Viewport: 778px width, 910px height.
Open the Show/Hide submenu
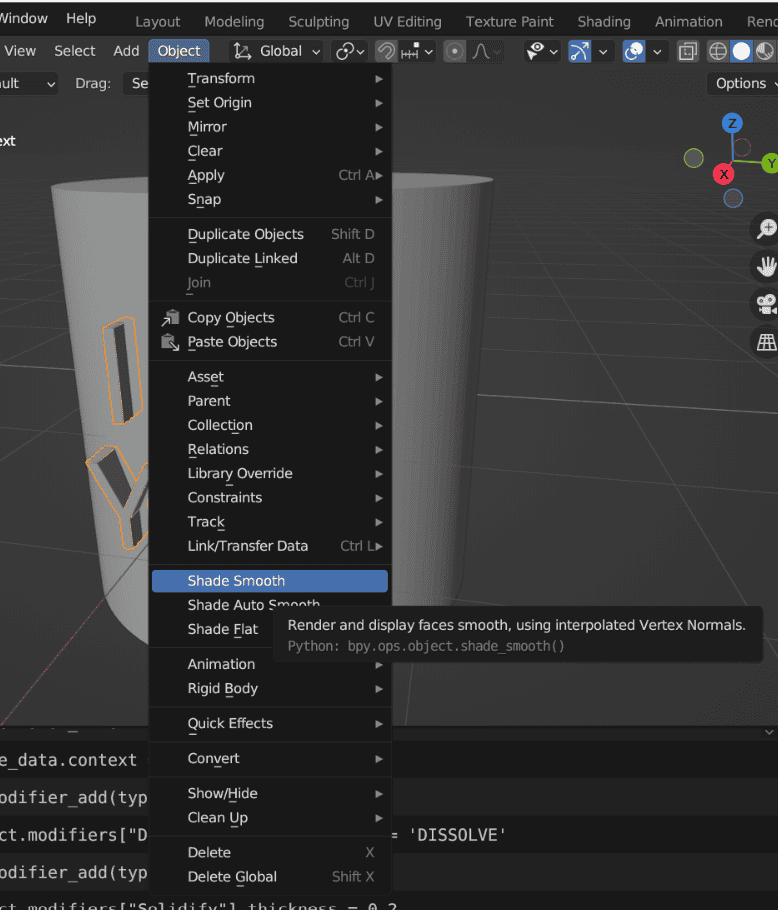270,793
